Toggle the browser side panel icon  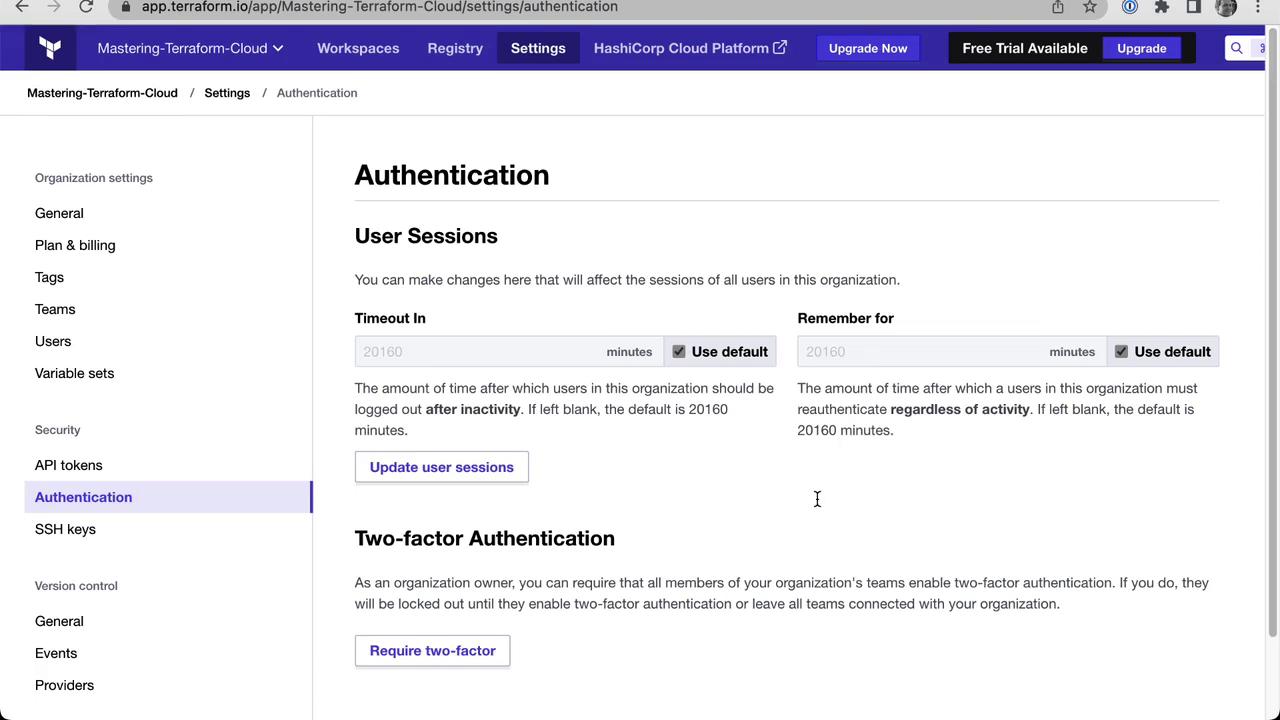tap(1193, 7)
